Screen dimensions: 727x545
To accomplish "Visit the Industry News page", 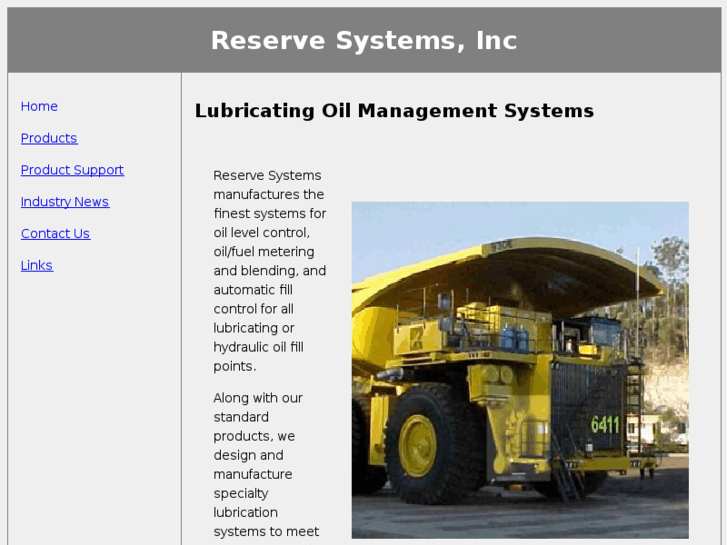I will click(65, 202).
